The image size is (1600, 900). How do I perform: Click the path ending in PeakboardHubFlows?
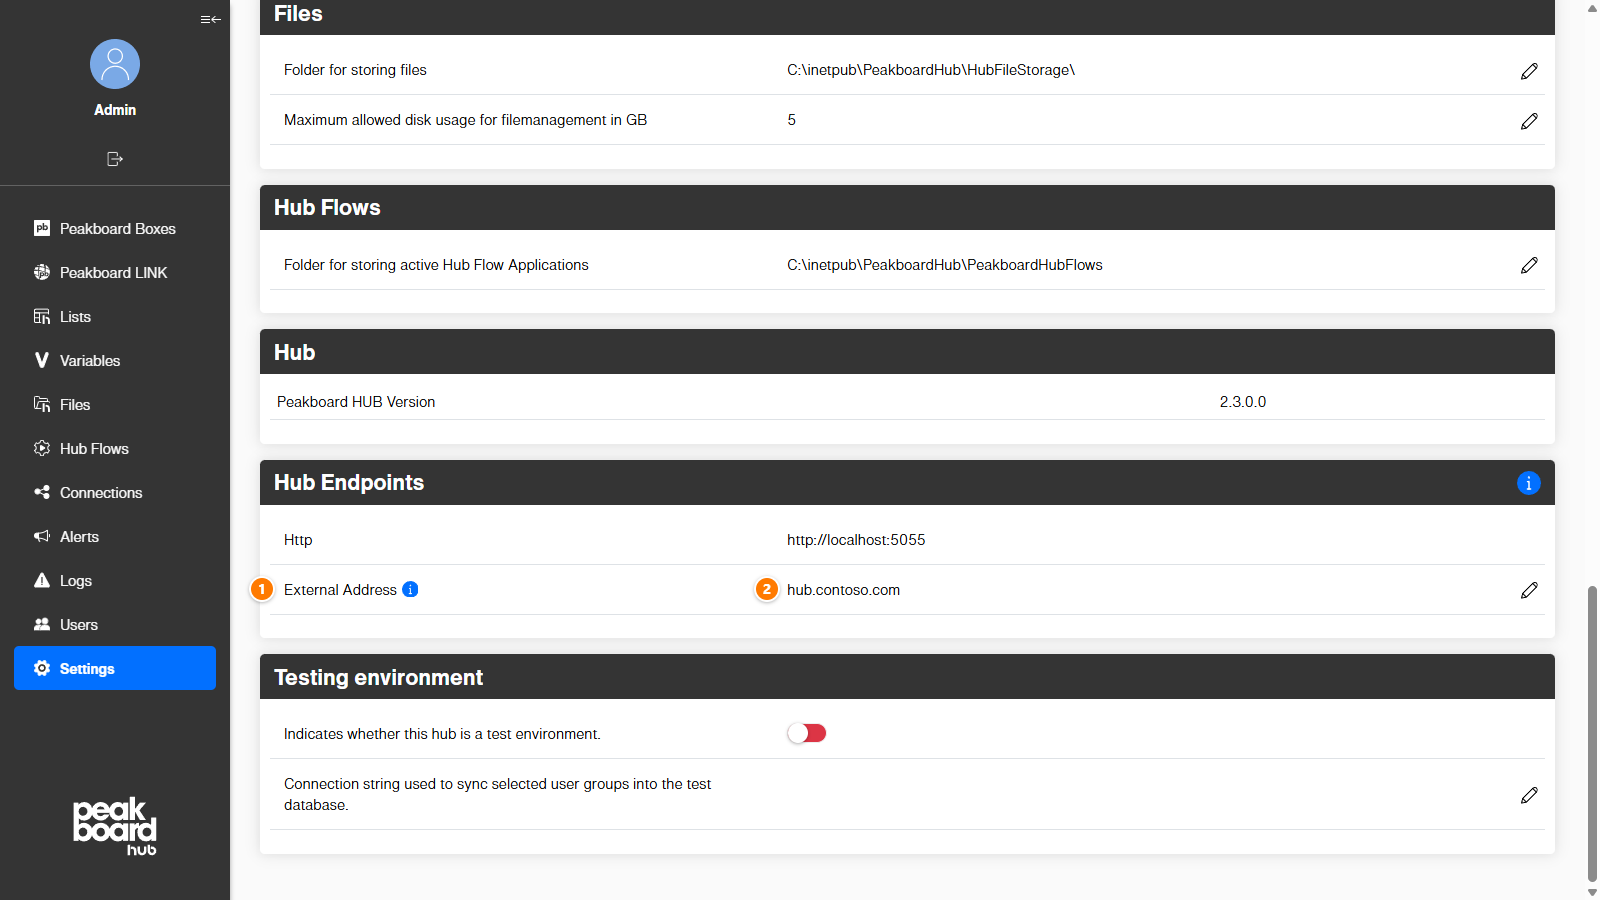[x=945, y=265]
